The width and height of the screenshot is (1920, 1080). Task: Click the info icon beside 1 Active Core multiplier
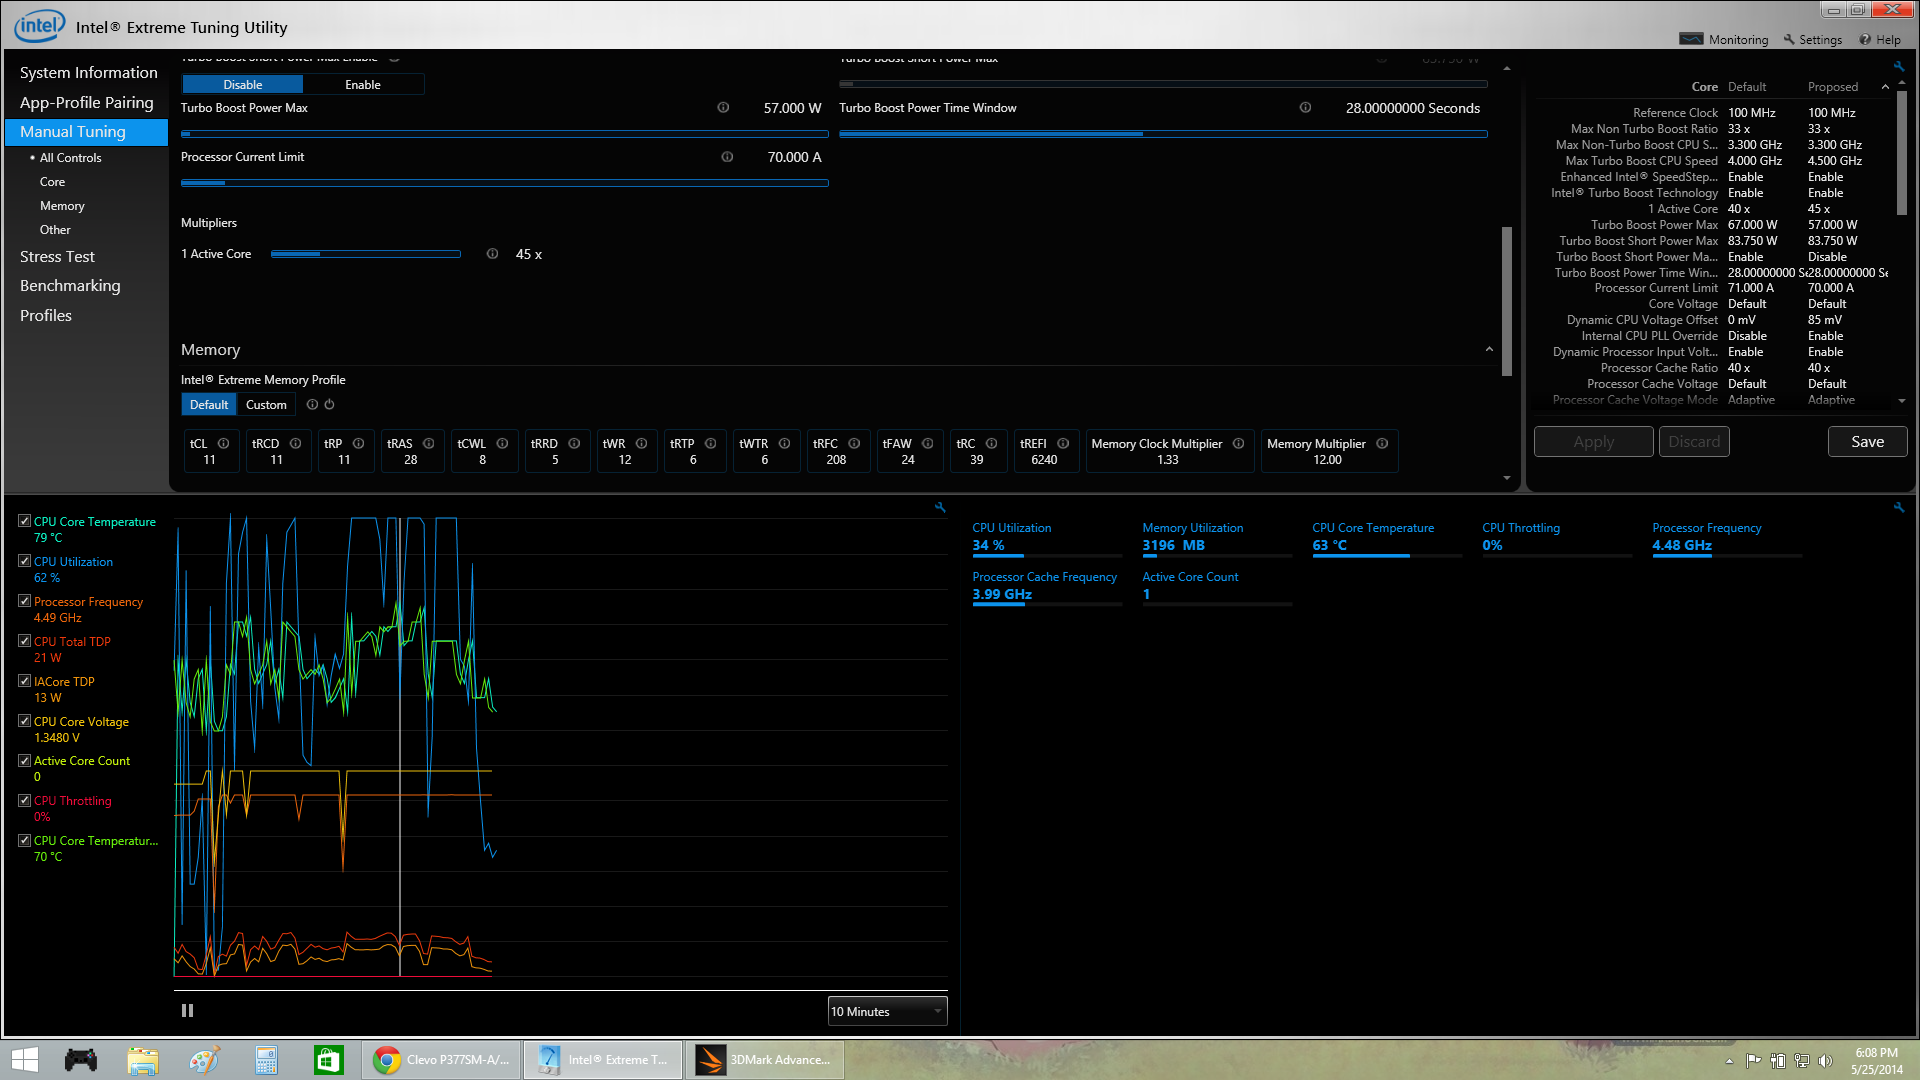492,254
